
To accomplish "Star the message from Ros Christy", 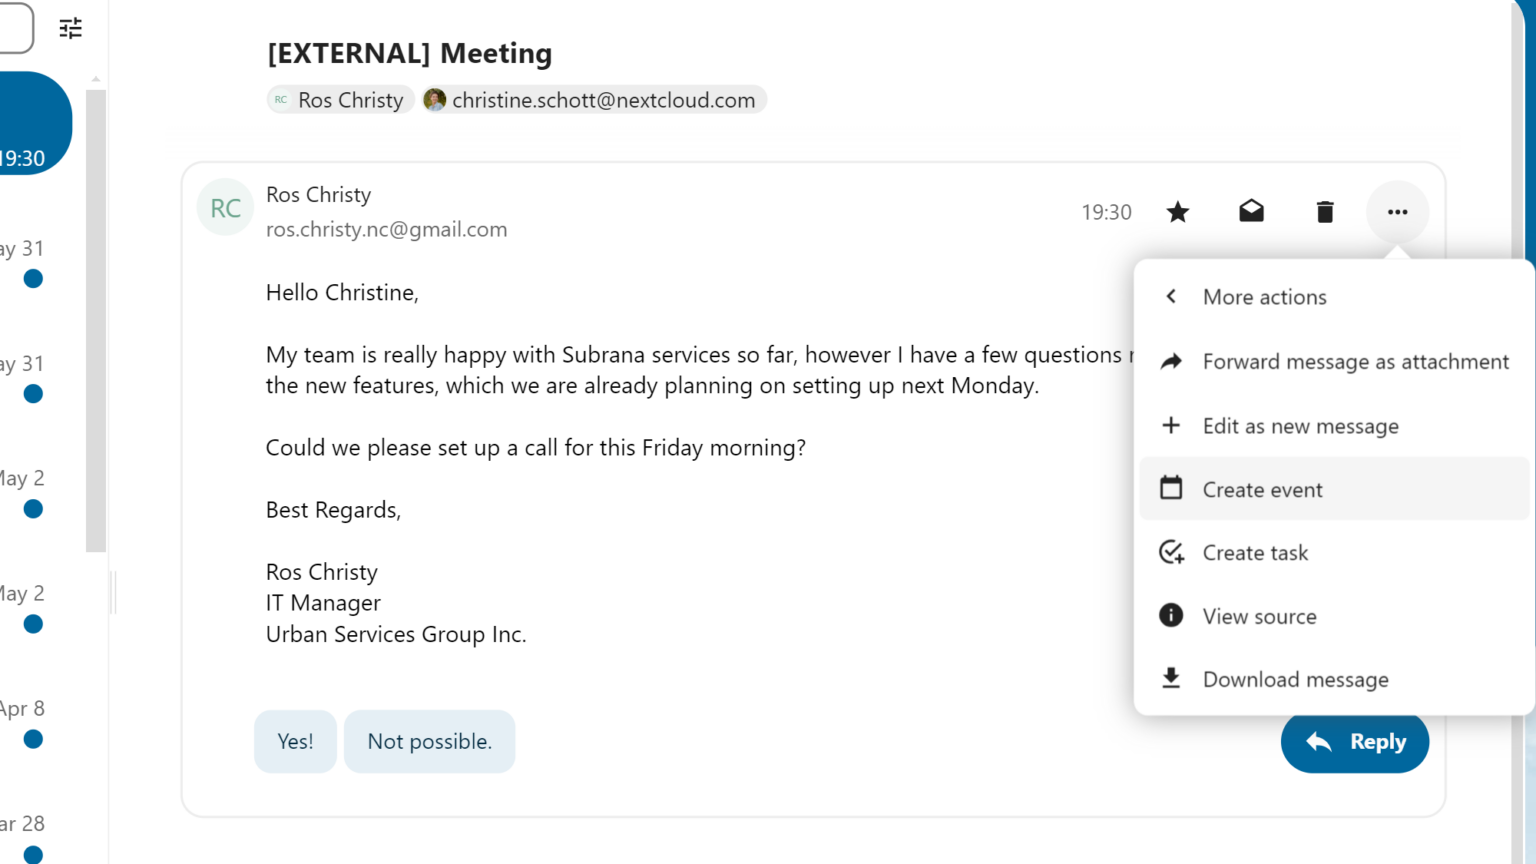I will click(1177, 211).
